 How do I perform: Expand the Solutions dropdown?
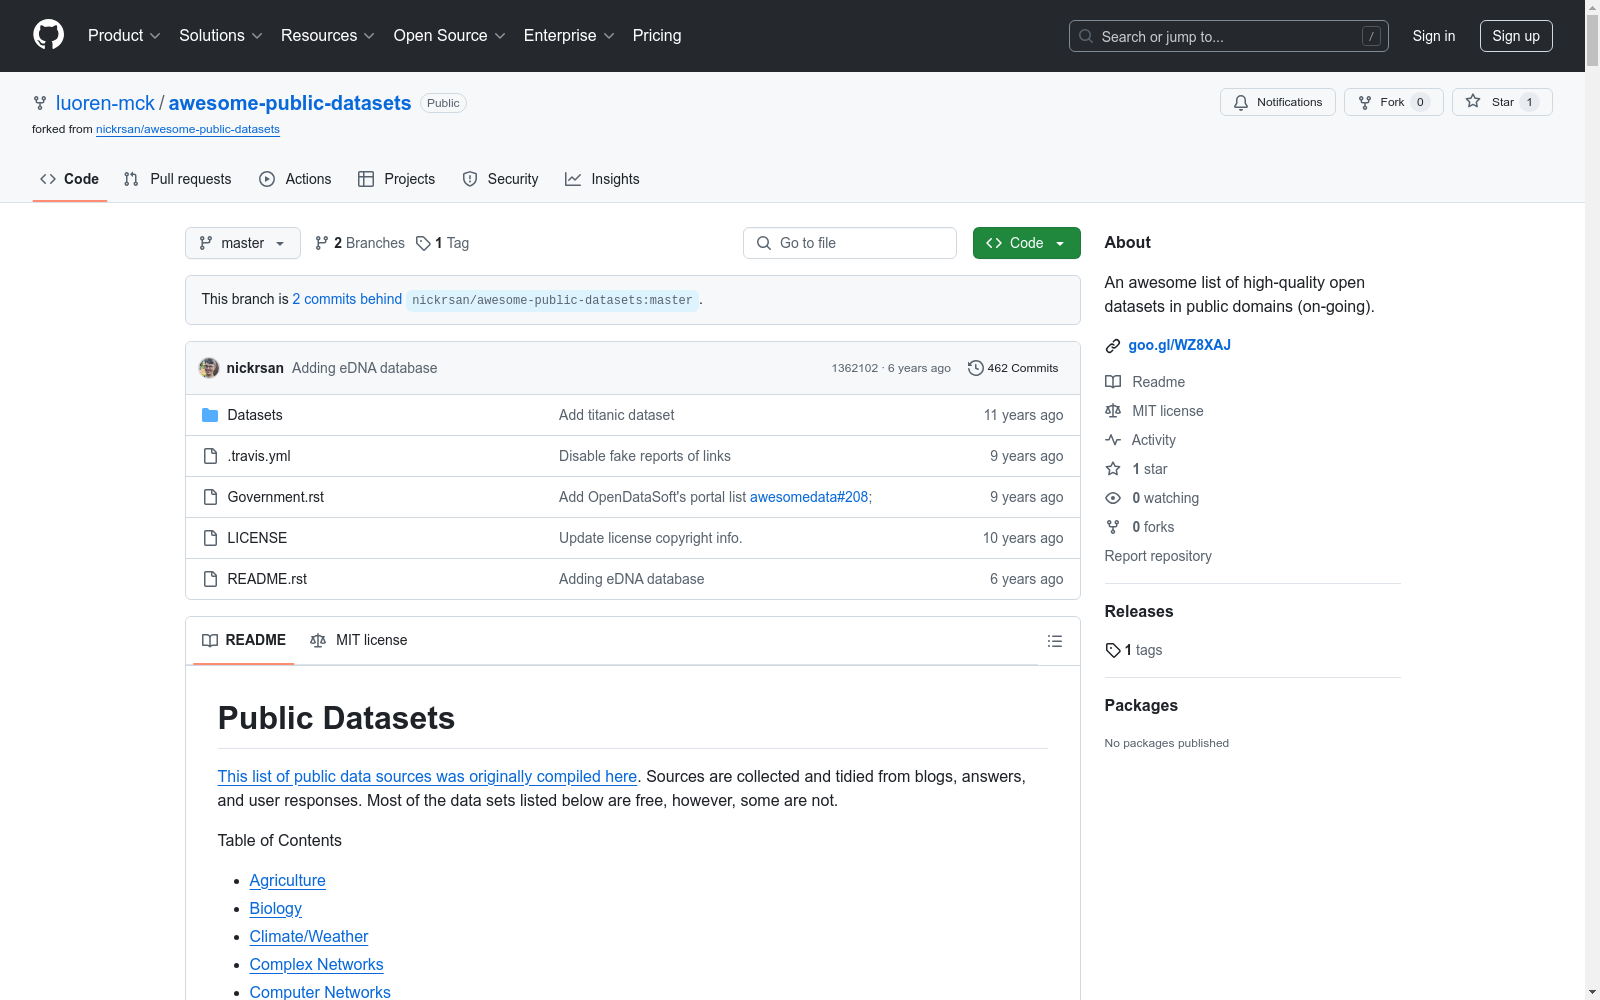[x=221, y=36]
